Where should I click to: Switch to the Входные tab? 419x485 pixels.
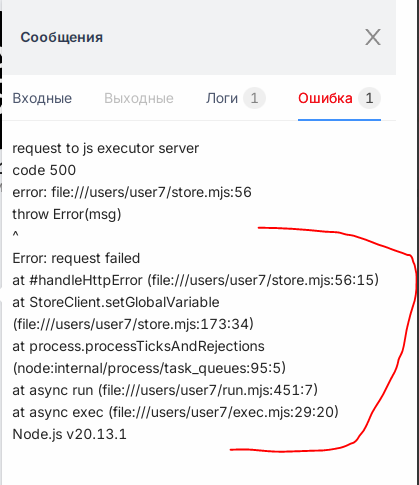pyautogui.click(x=42, y=98)
